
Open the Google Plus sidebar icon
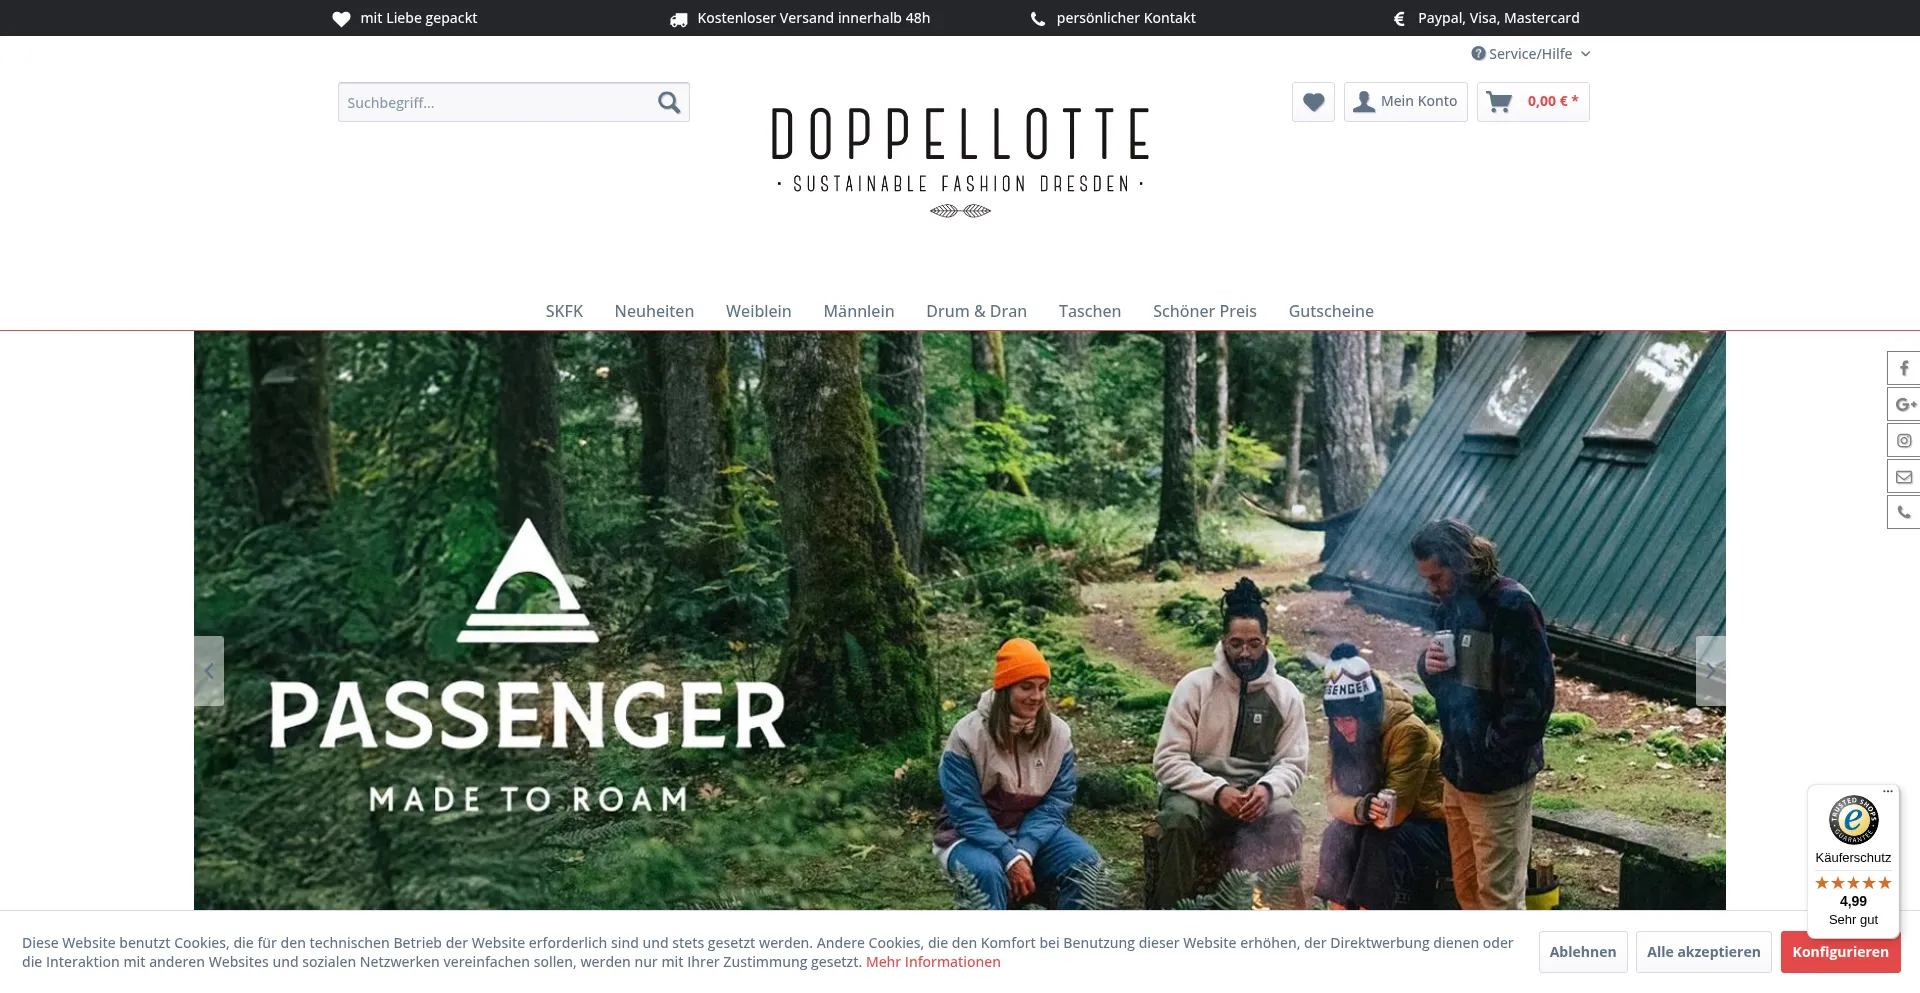point(1904,404)
